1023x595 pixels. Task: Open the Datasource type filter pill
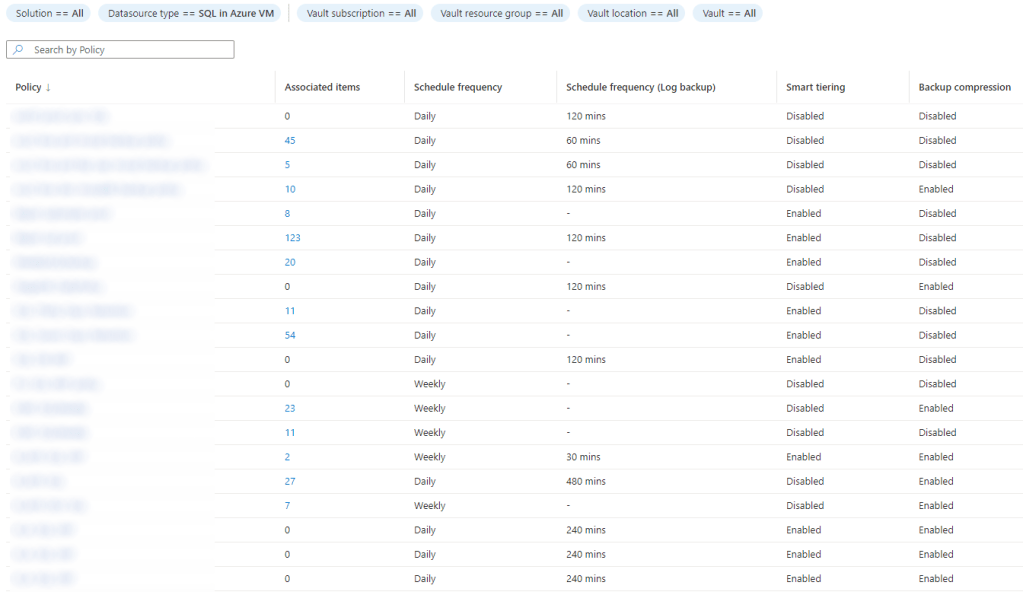click(x=190, y=14)
